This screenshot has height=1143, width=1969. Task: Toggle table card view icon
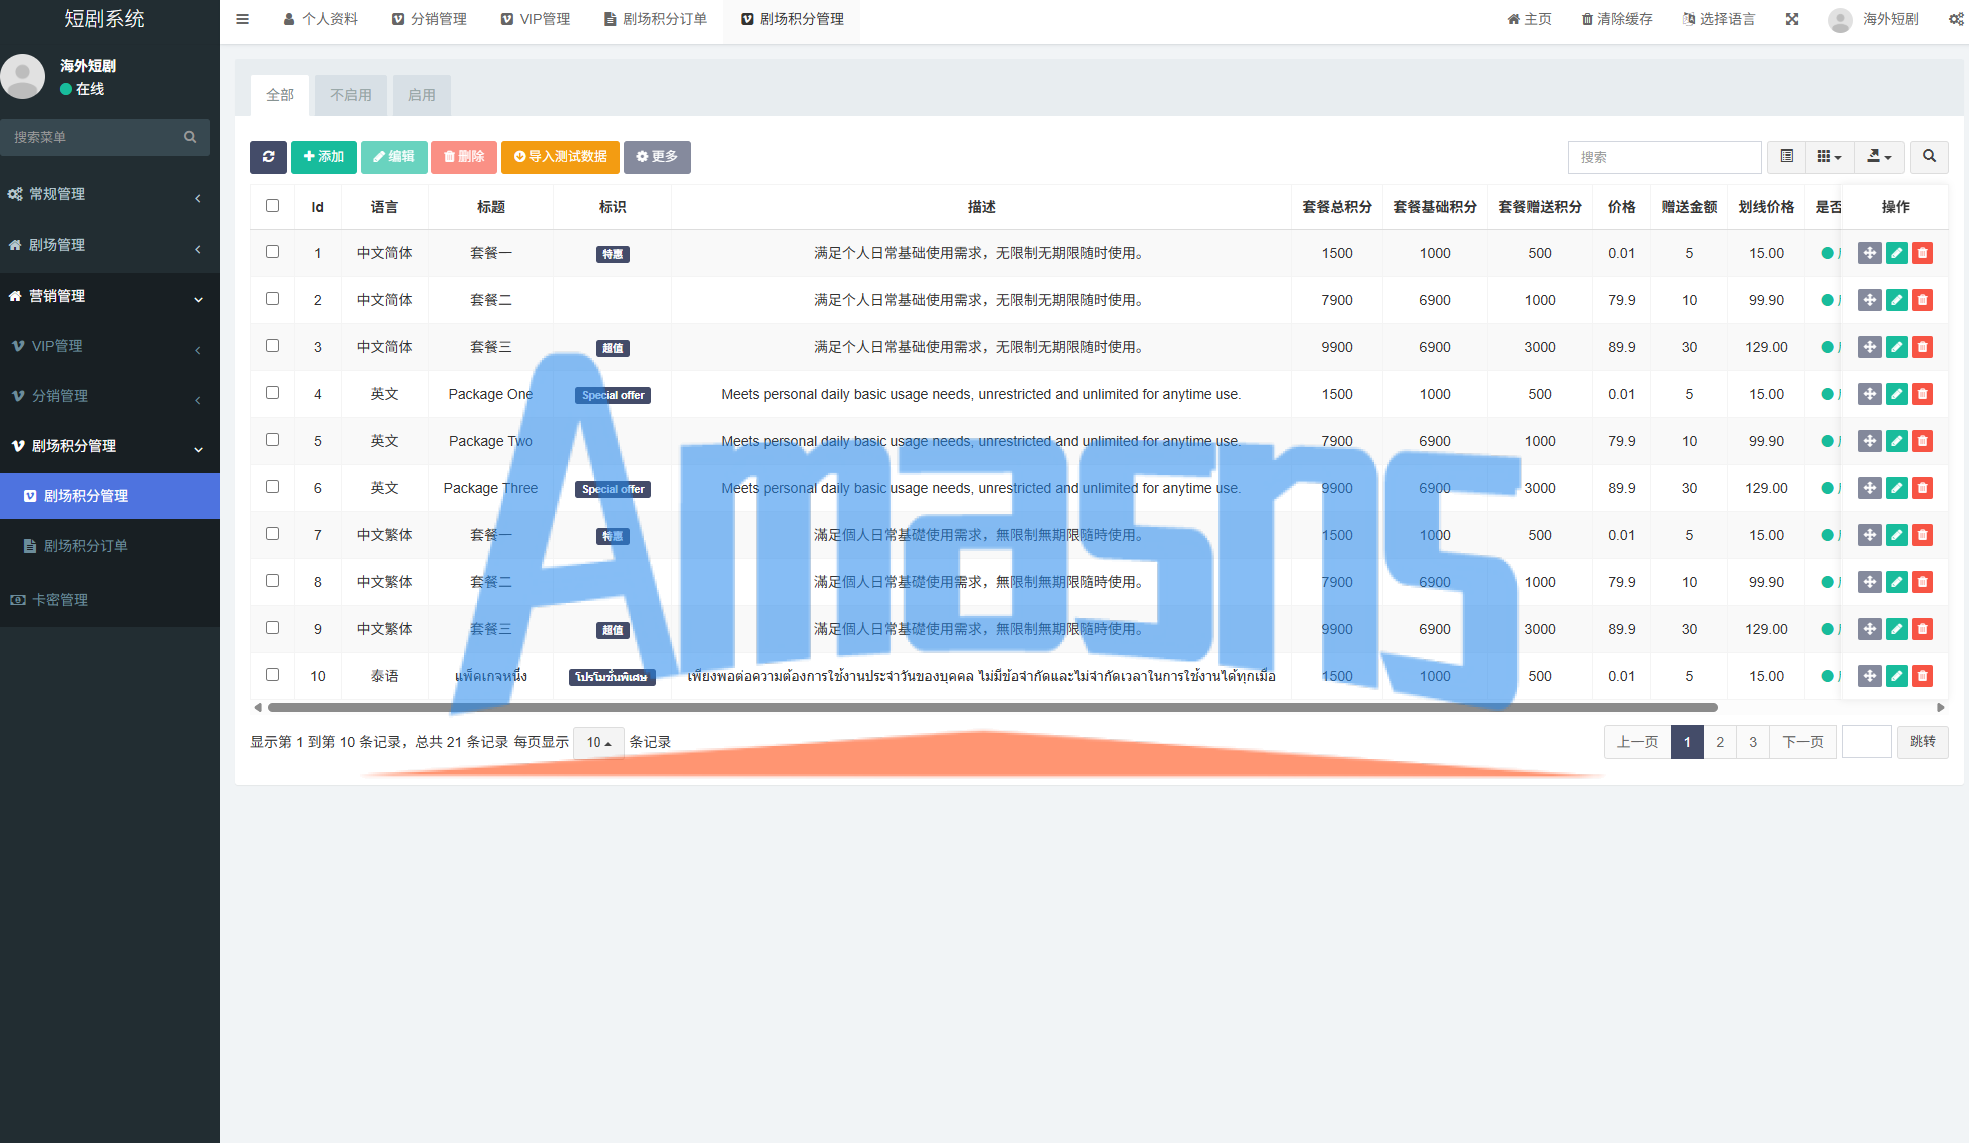(1786, 157)
